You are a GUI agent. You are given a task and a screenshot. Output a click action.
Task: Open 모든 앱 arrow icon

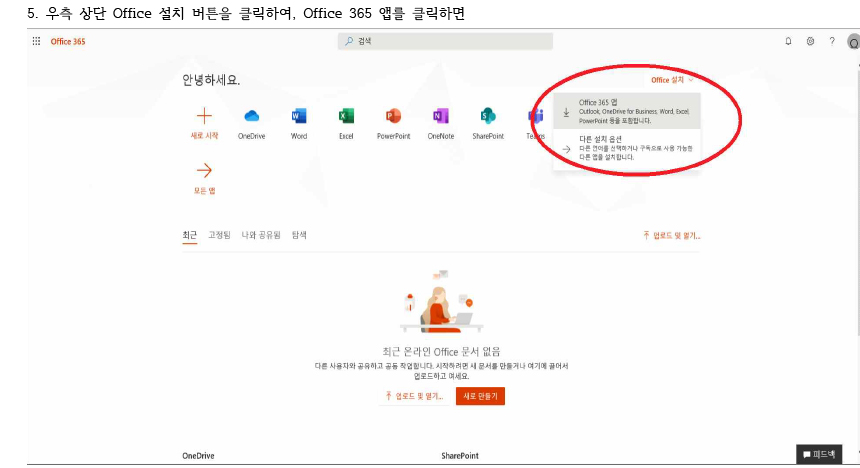click(204, 171)
